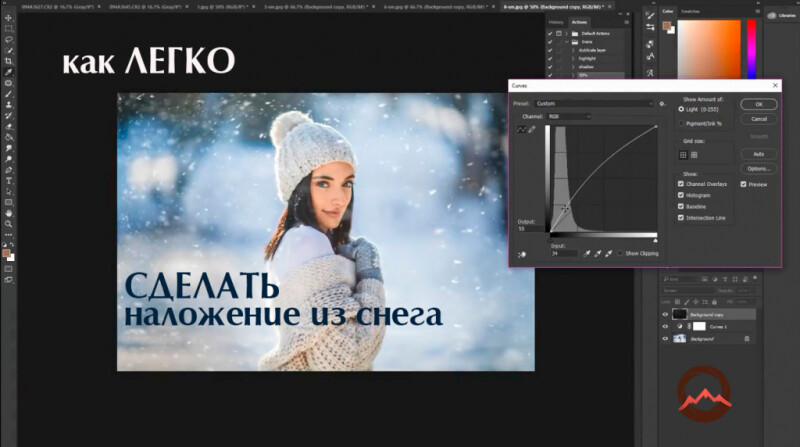
Task: Hide the Background layer via eye icon
Action: point(665,338)
